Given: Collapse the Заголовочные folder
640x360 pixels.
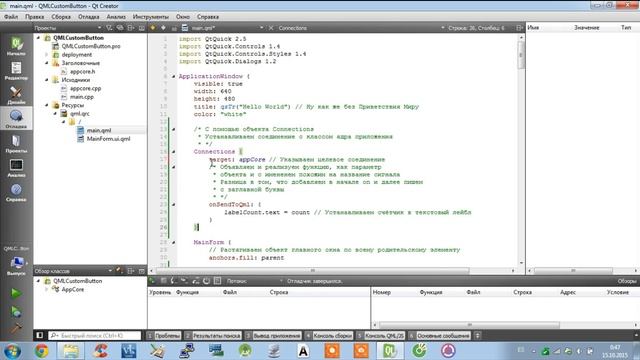Looking at the screenshot, I should click(x=47, y=63).
